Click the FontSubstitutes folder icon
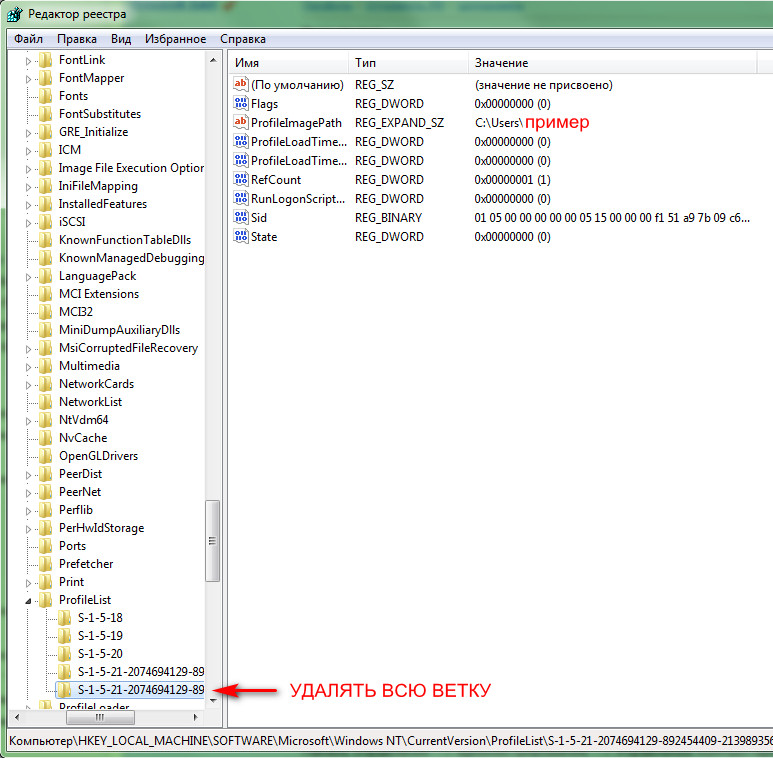Screen dimensions: 773x758 [x=45, y=114]
